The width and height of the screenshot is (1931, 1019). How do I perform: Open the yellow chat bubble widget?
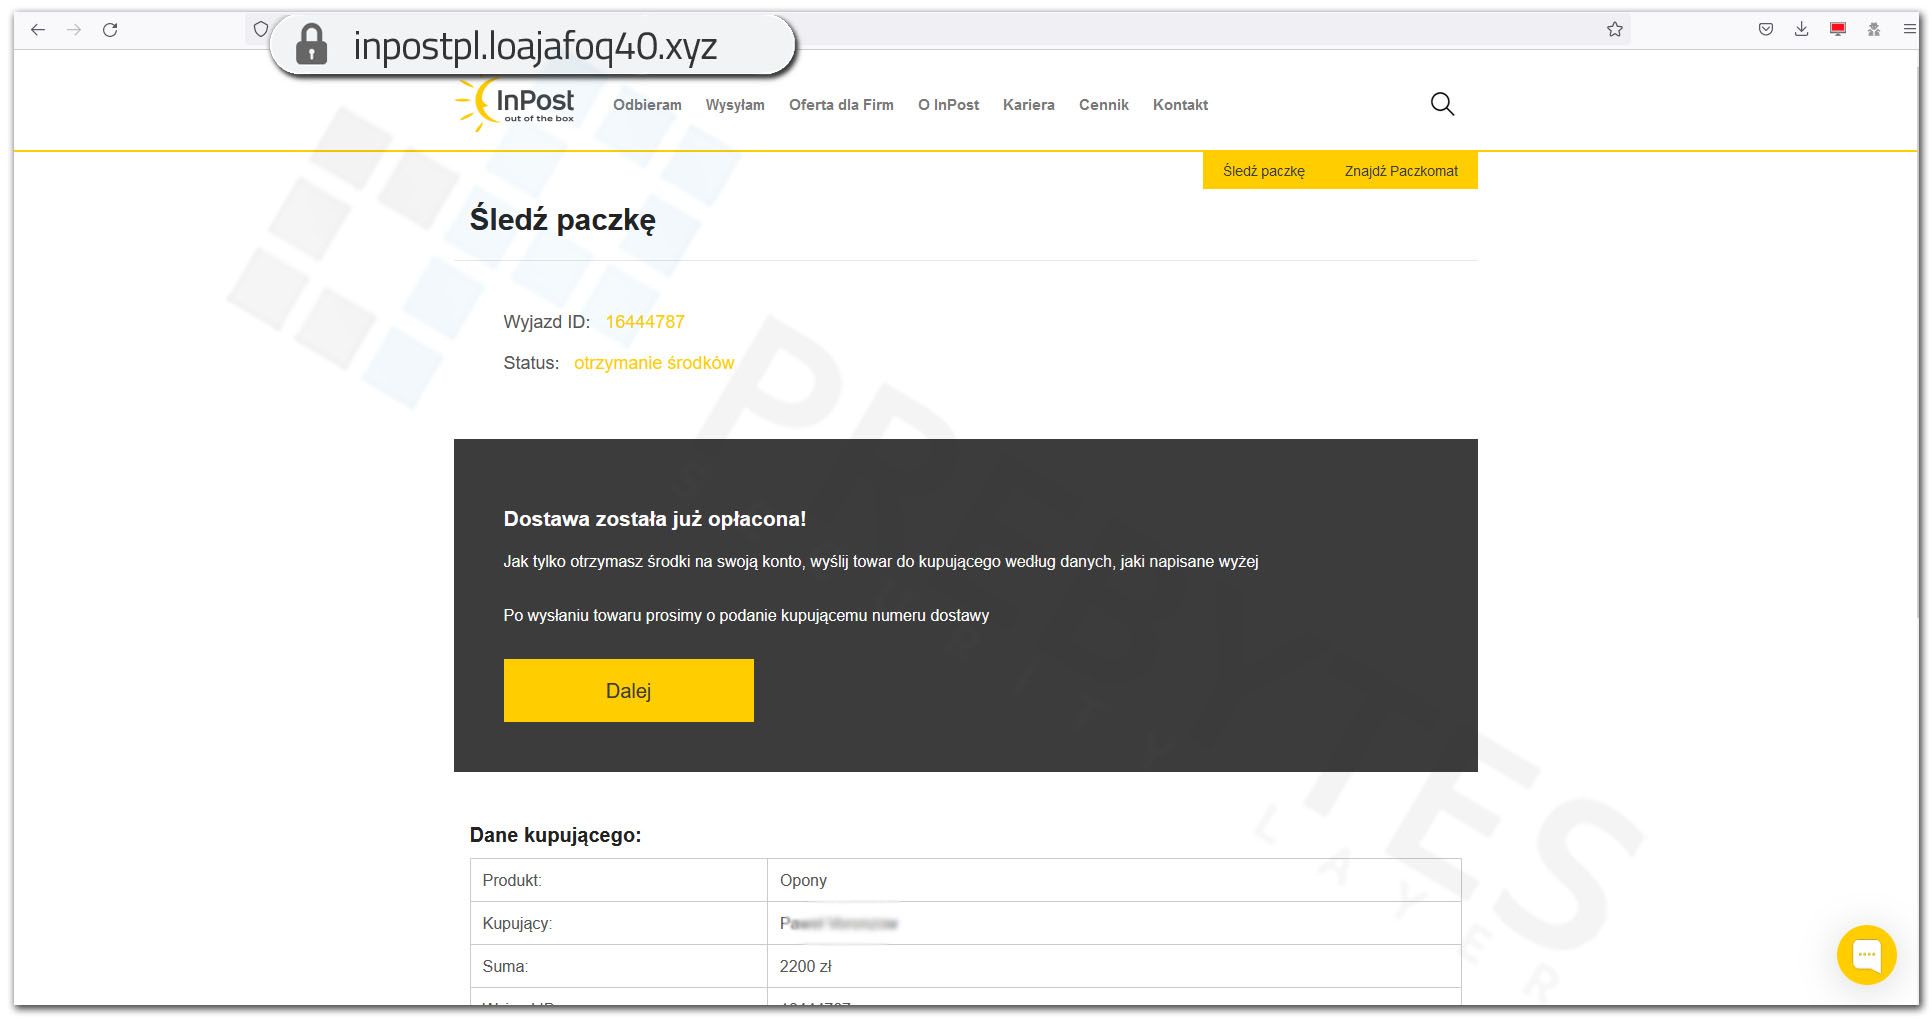(x=1866, y=955)
